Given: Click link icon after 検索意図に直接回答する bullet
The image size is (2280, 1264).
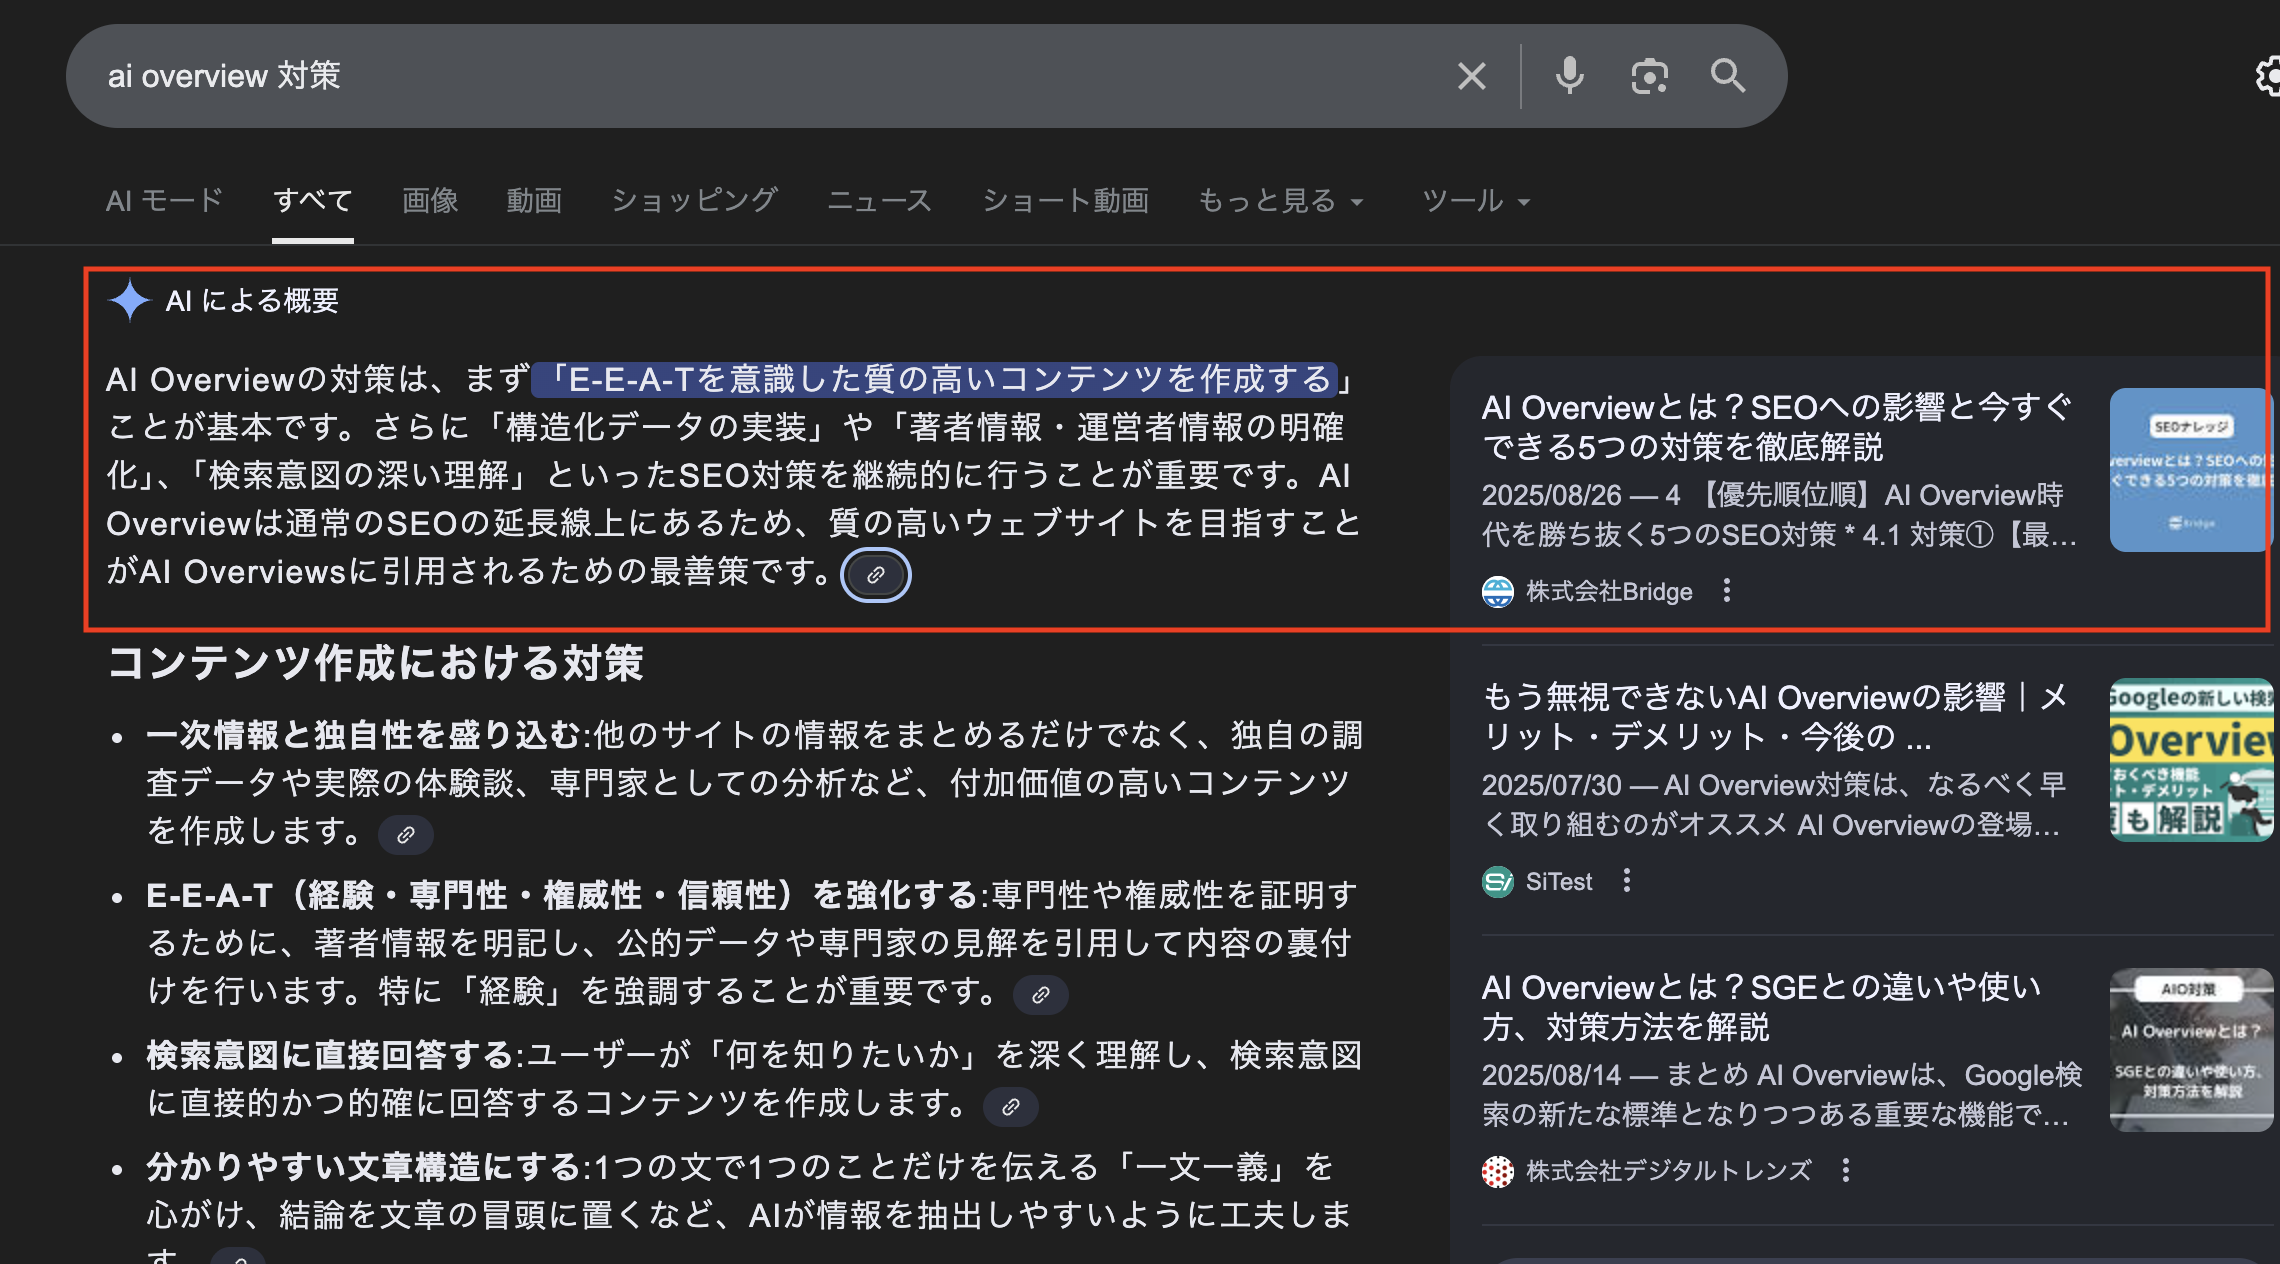Looking at the screenshot, I should [x=1011, y=1107].
